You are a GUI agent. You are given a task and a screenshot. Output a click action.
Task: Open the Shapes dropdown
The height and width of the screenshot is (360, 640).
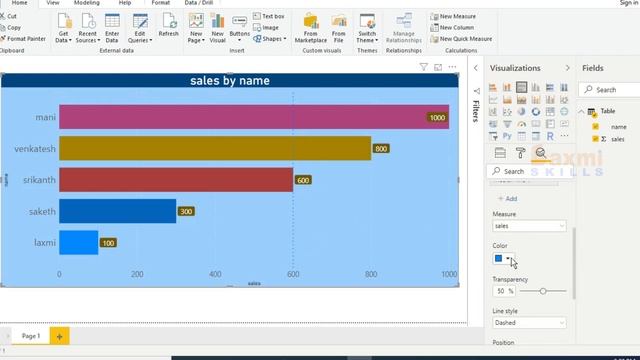click(x=269, y=39)
